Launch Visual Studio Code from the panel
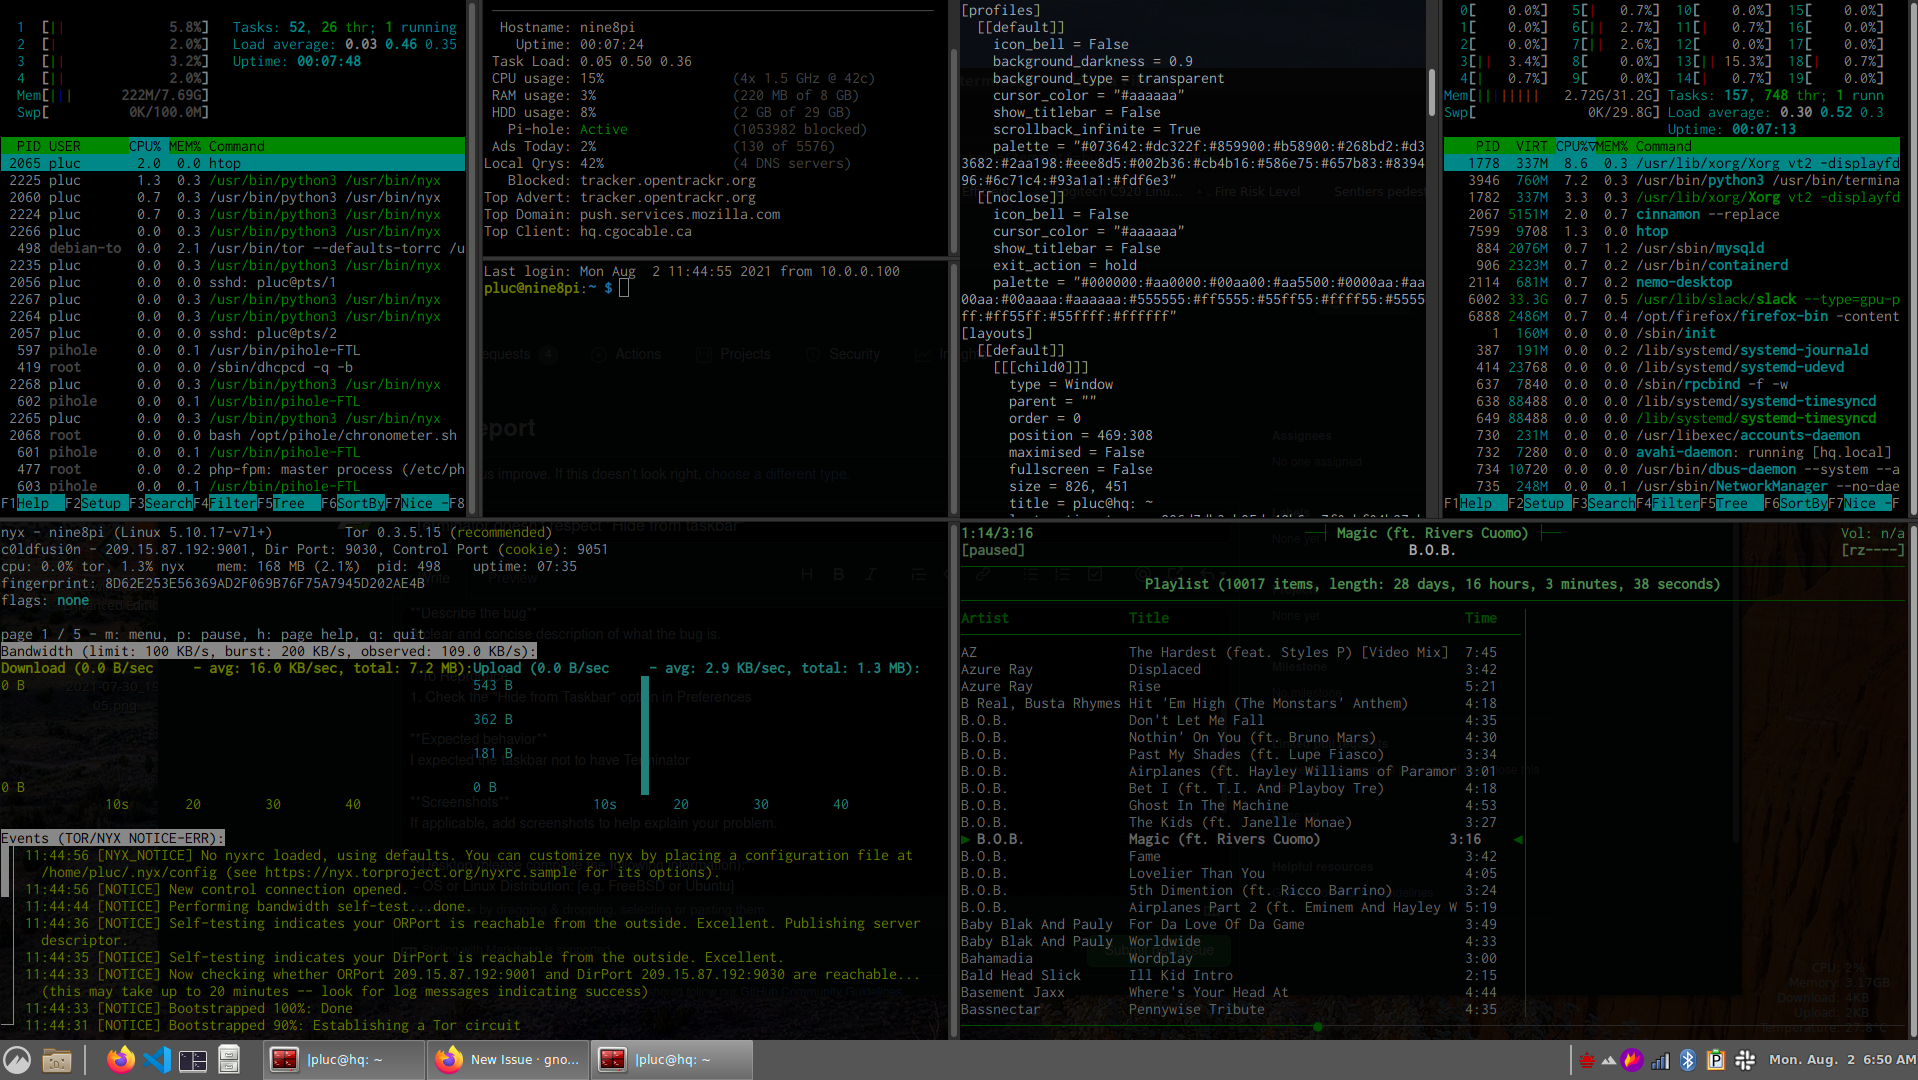The width and height of the screenshot is (1918, 1080). point(157,1059)
